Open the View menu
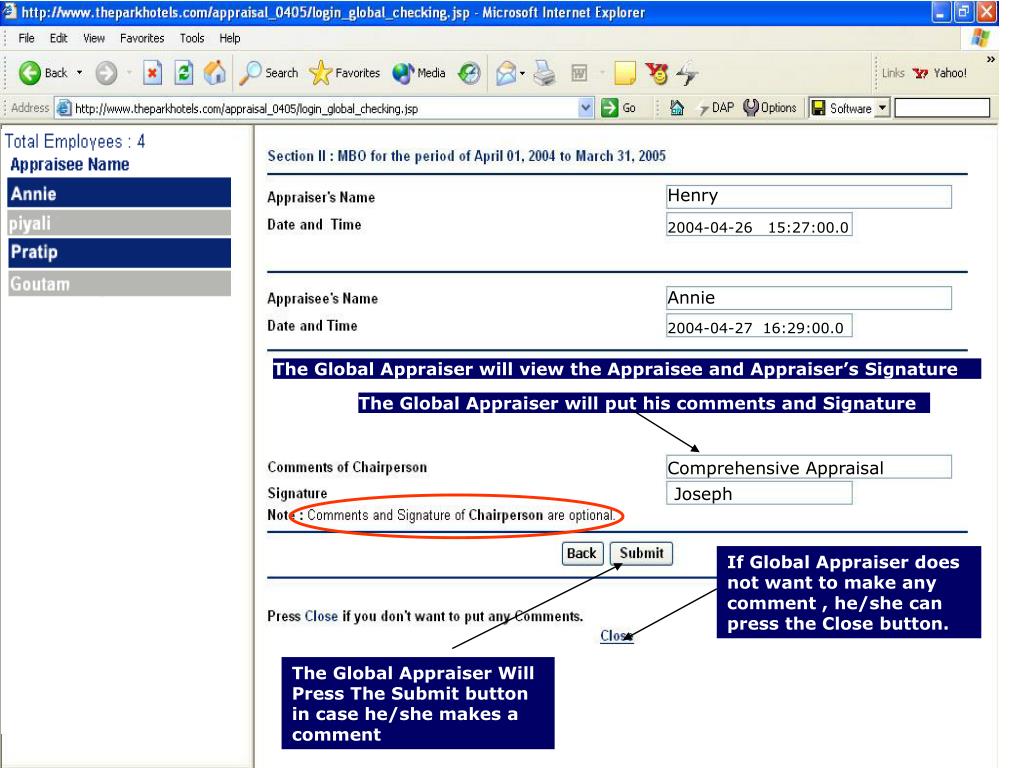The image size is (1024, 768). [94, 38]
